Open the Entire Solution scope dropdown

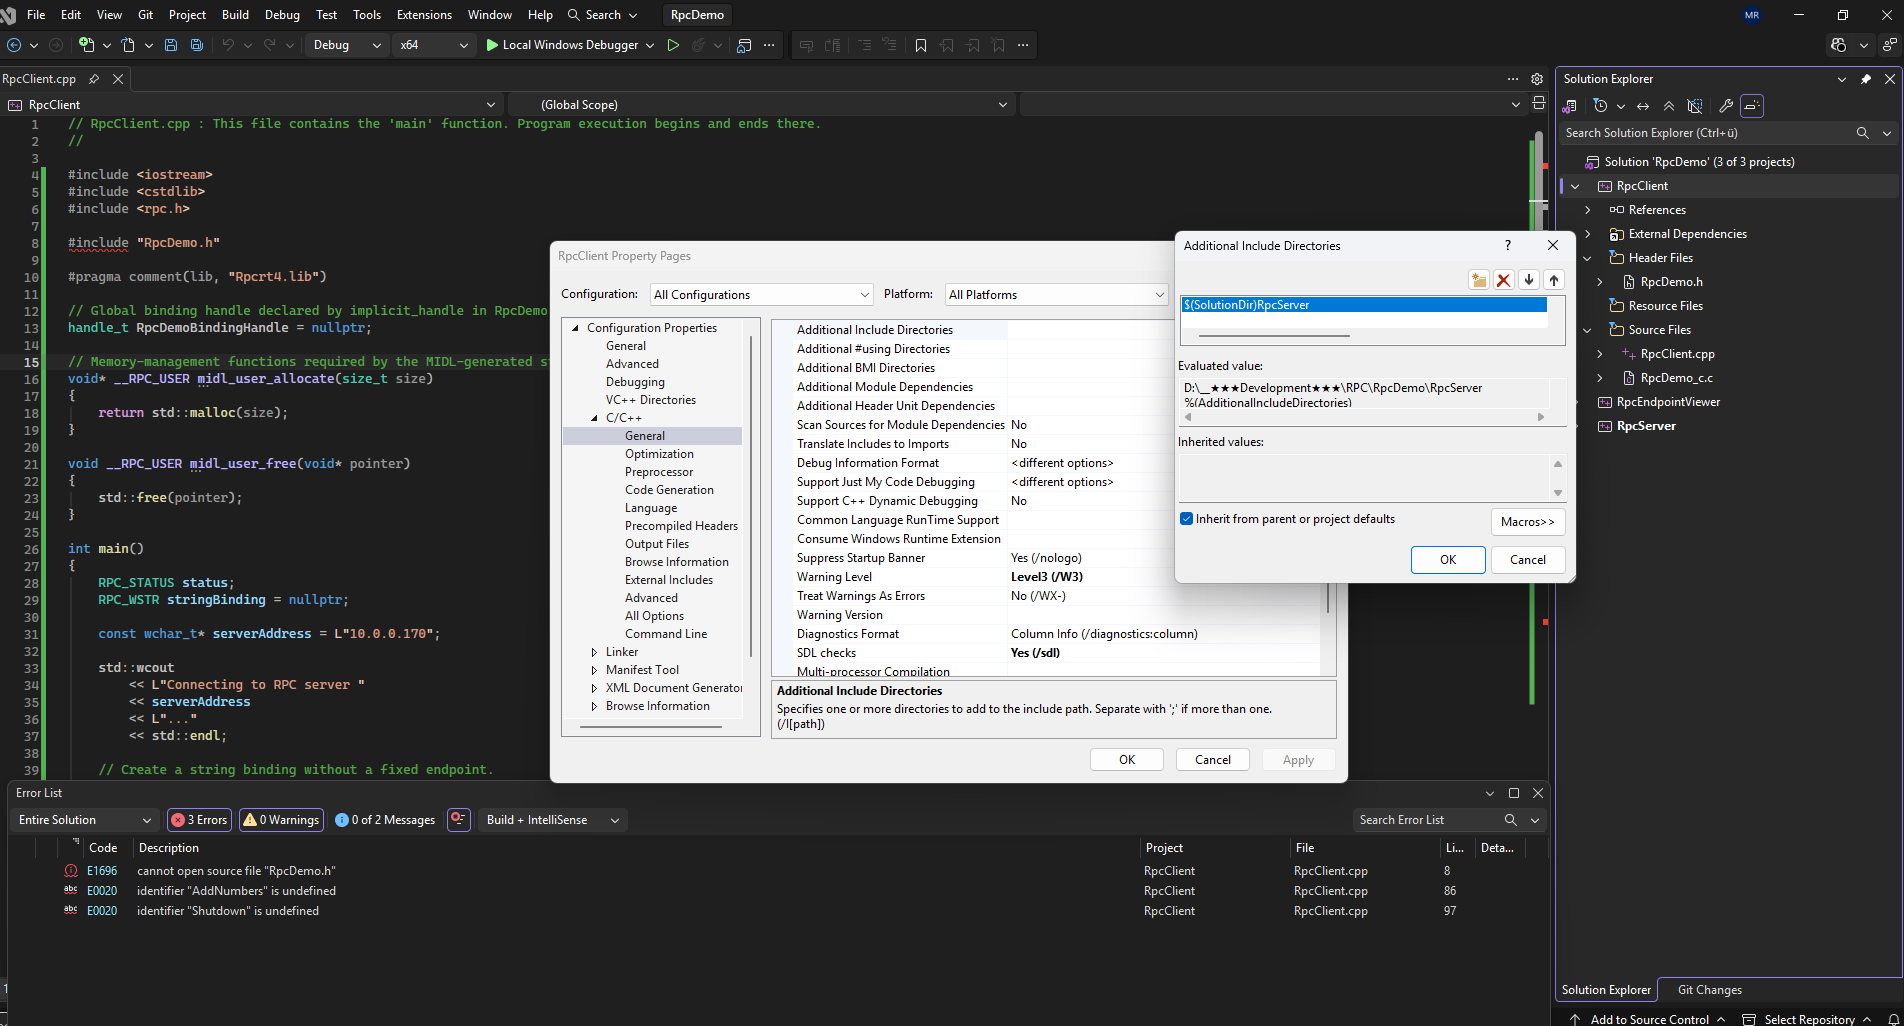[x=84, y=820]
